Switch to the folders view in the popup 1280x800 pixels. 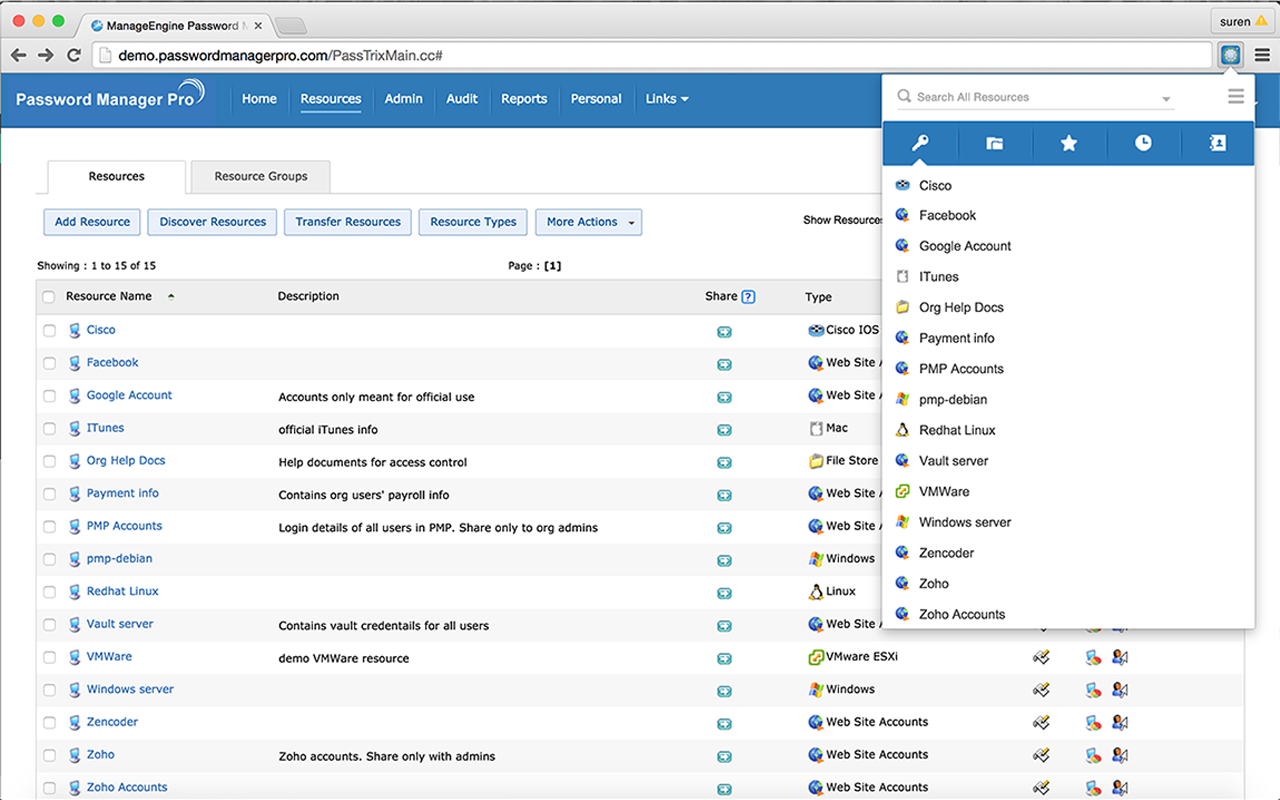(994, 143)
